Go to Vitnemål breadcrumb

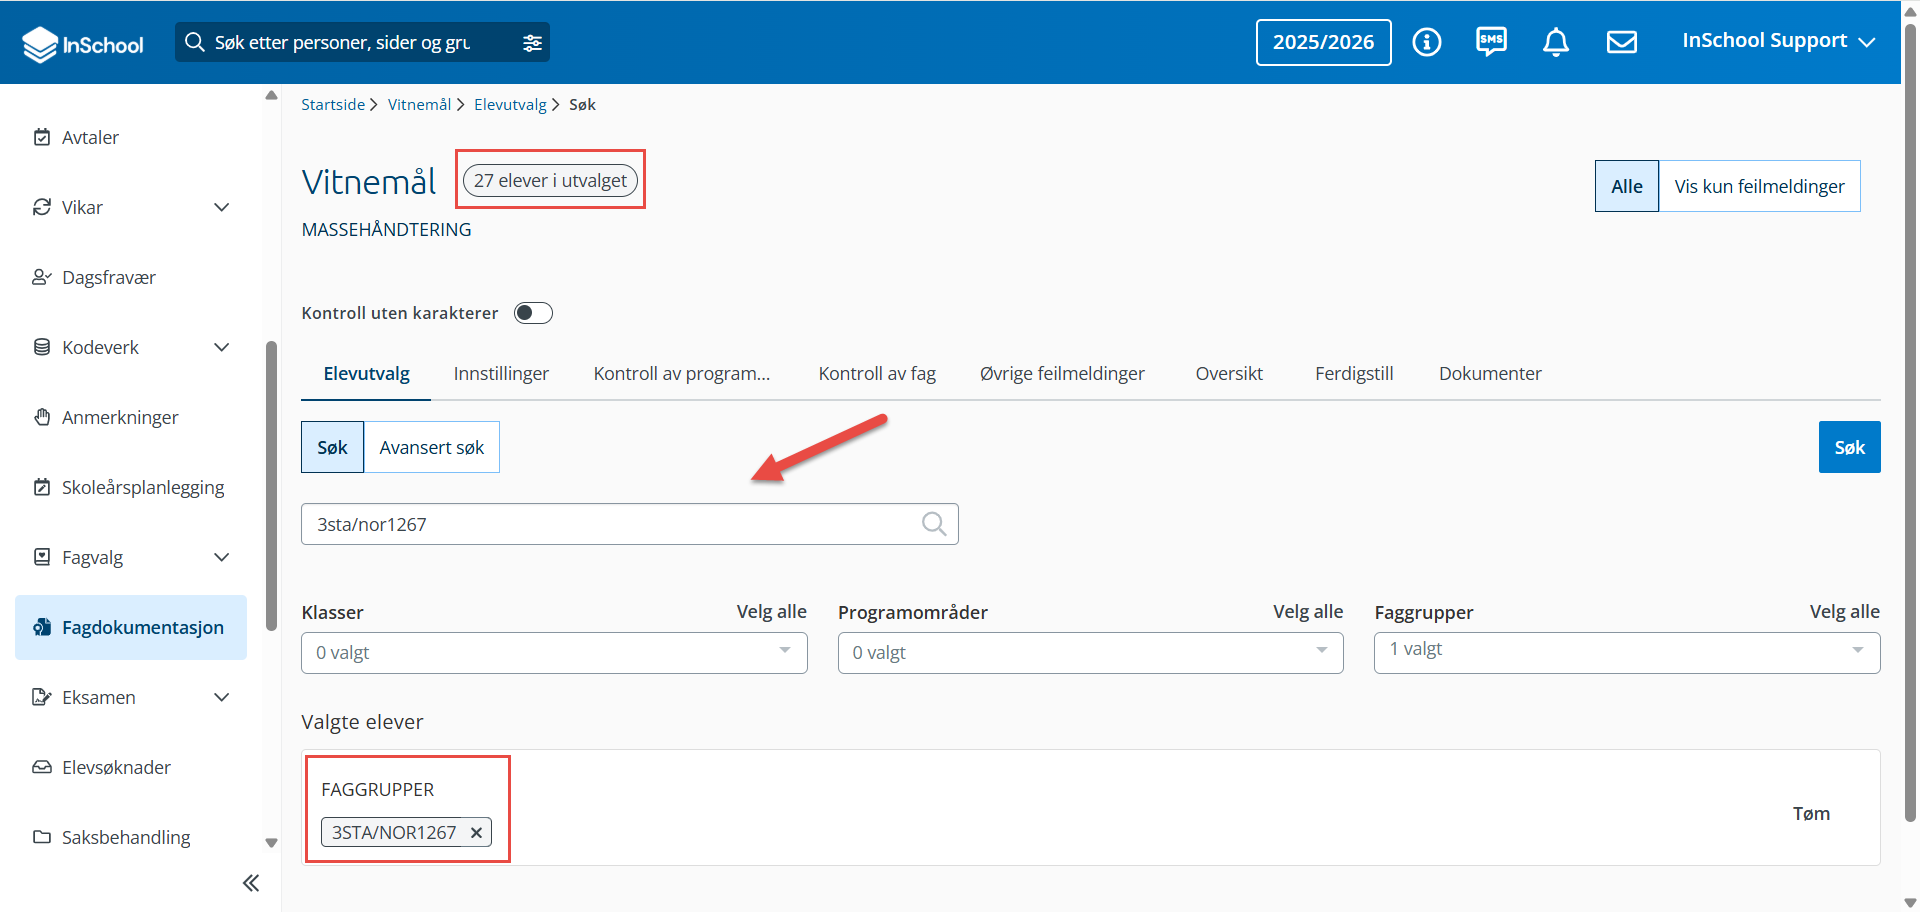(419, 104)
